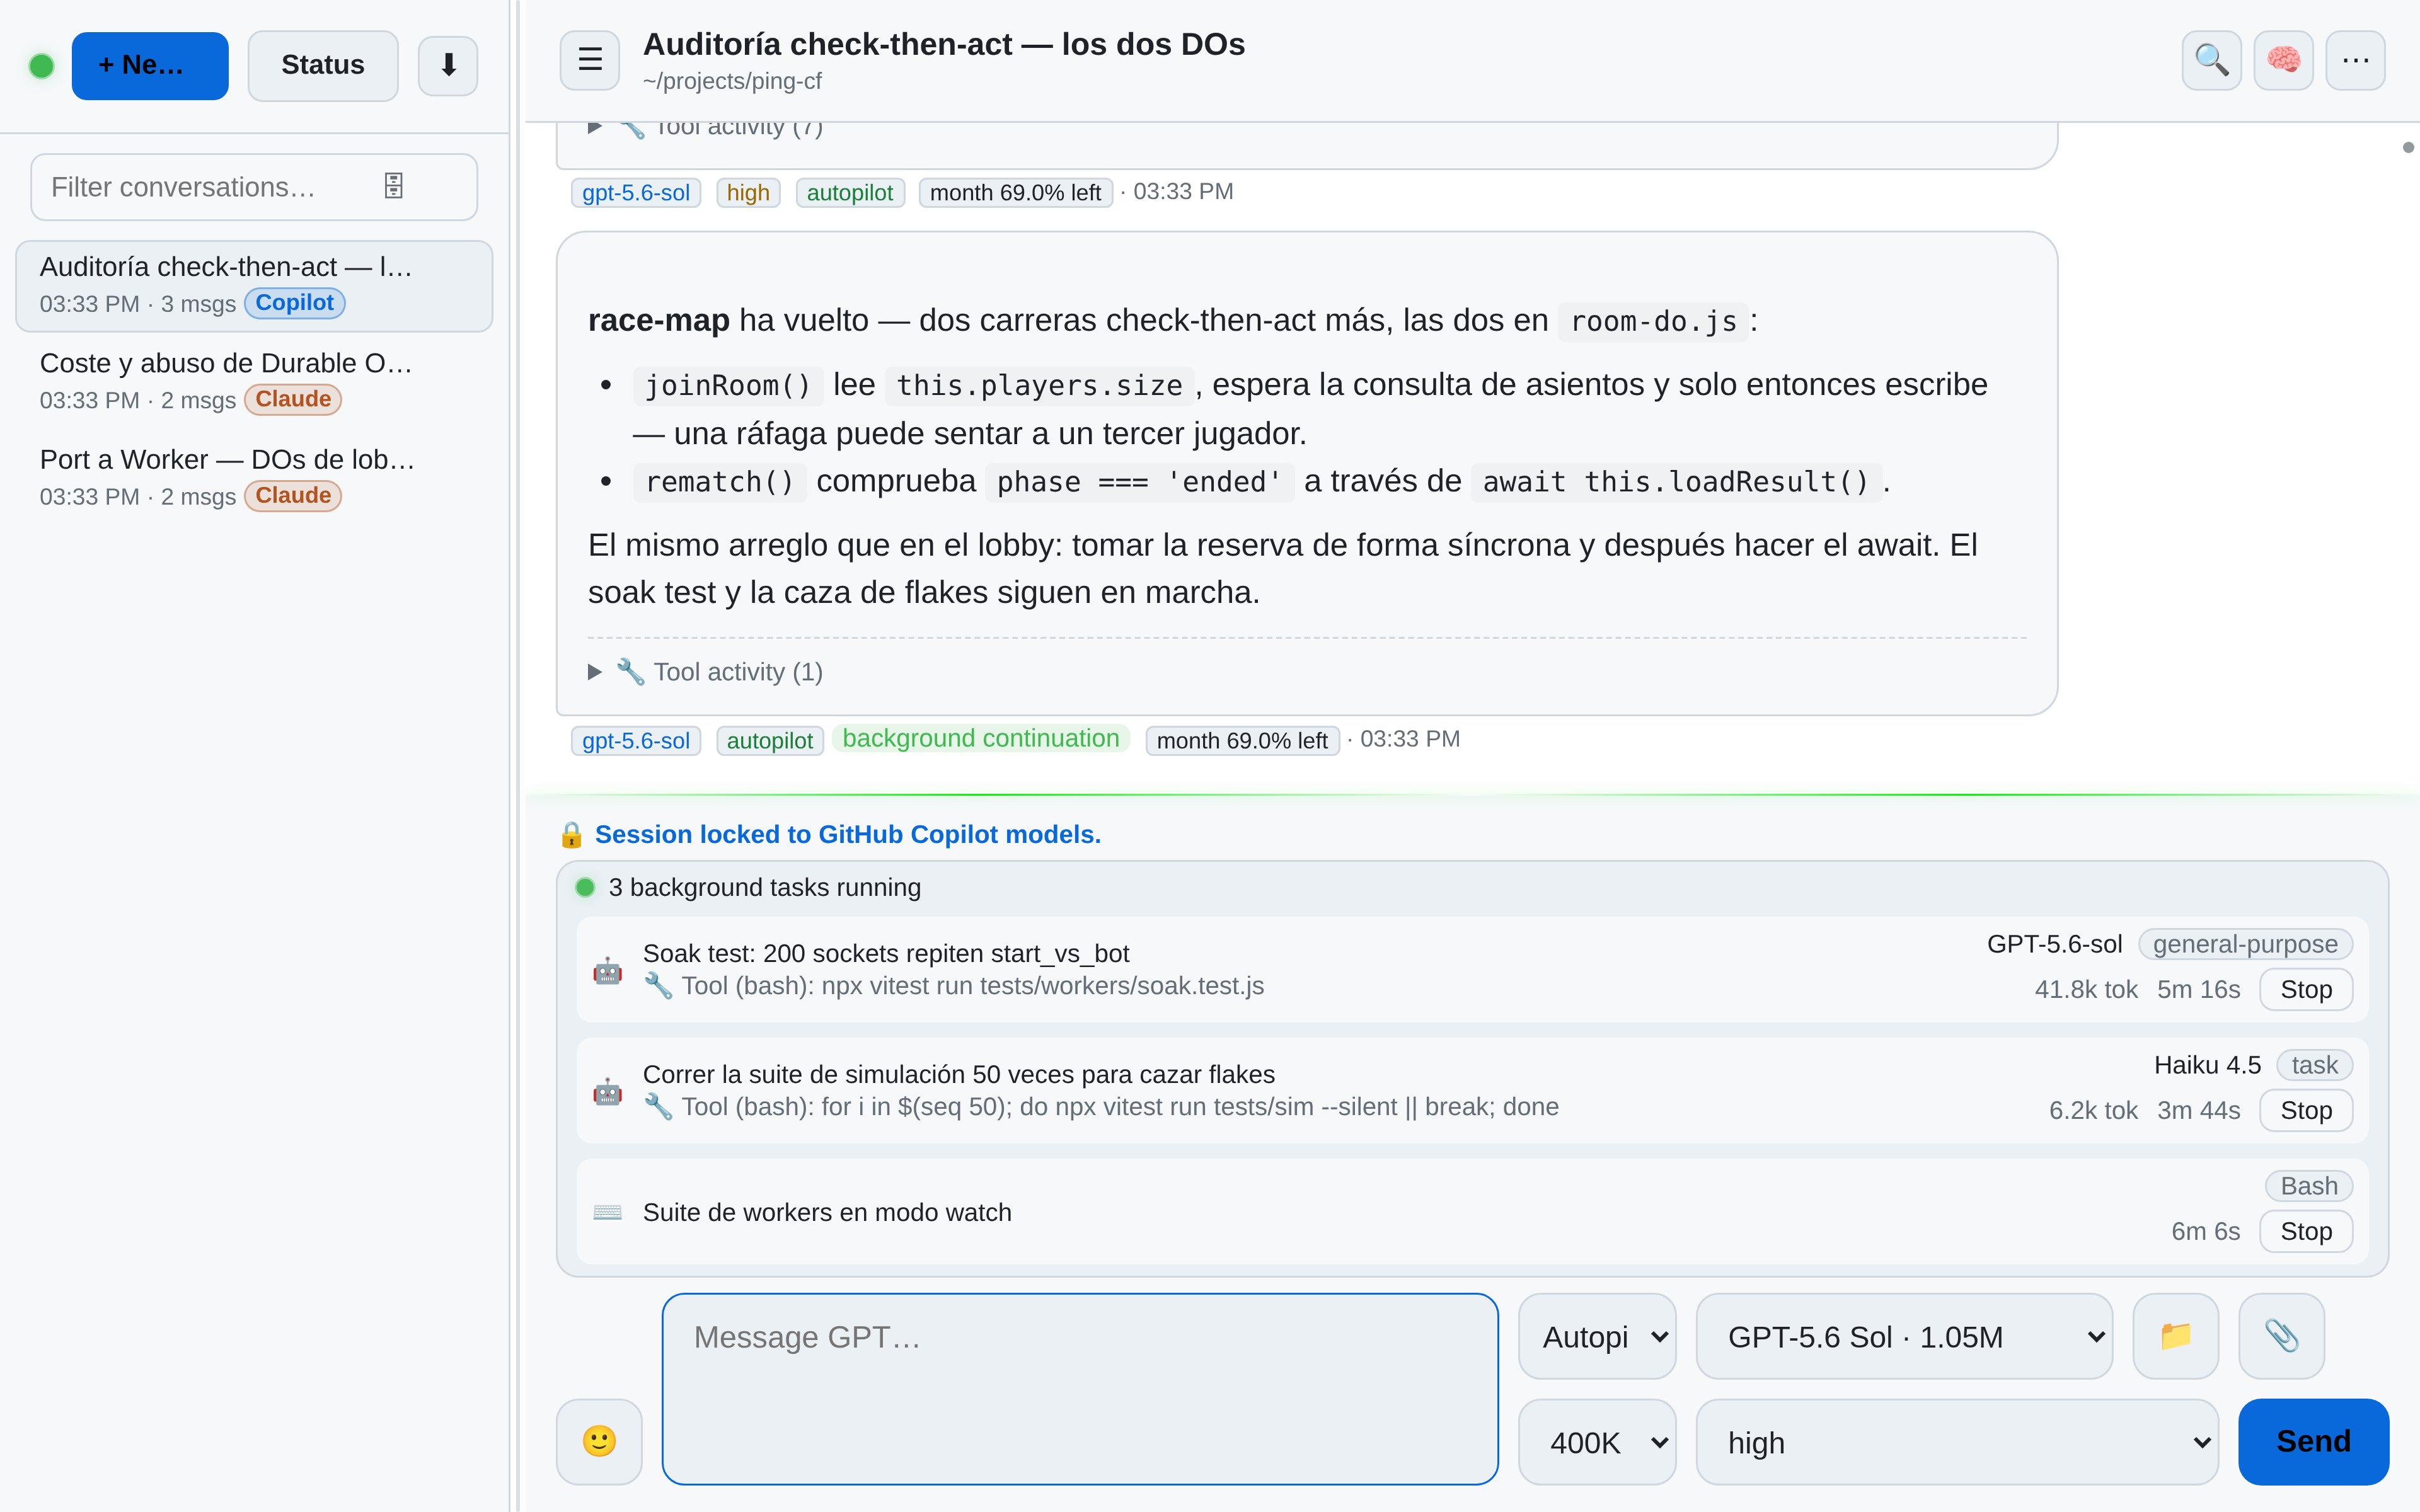
Task: Click the green connection status dot
Action: click(x=42, y=66)
